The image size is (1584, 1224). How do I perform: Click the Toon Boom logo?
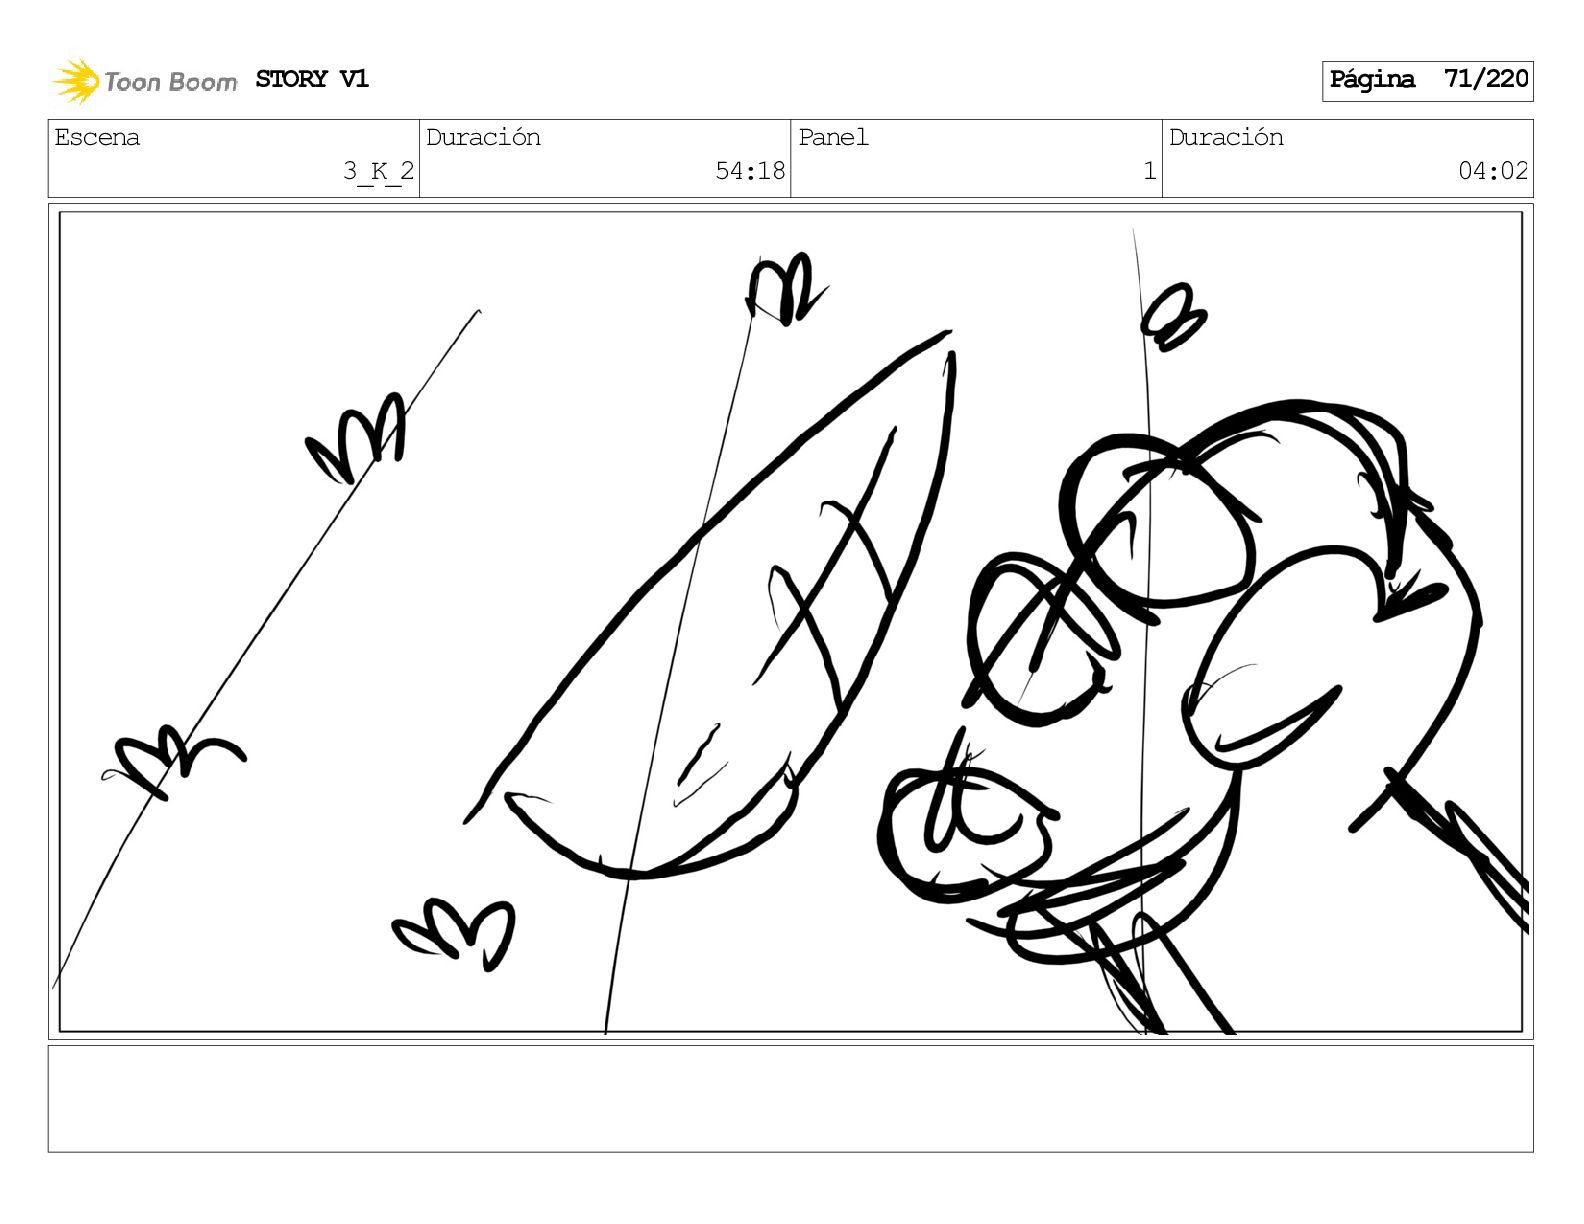tap(144, 81)
